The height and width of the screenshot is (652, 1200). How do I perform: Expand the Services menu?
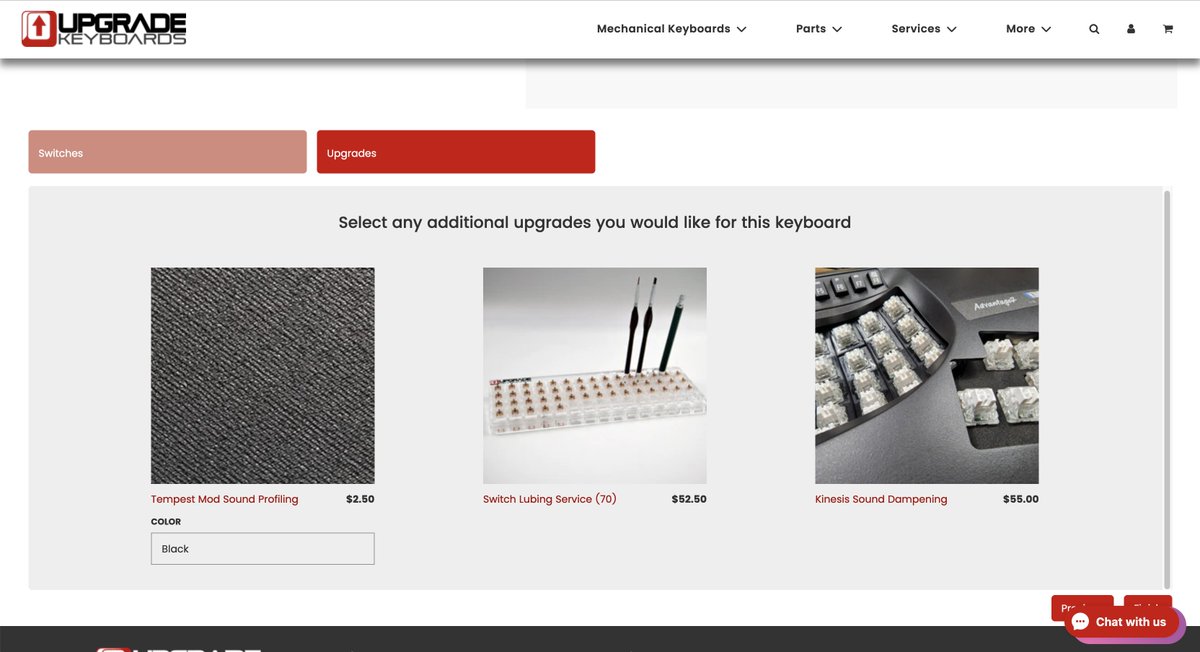click(x=924, y=29)
